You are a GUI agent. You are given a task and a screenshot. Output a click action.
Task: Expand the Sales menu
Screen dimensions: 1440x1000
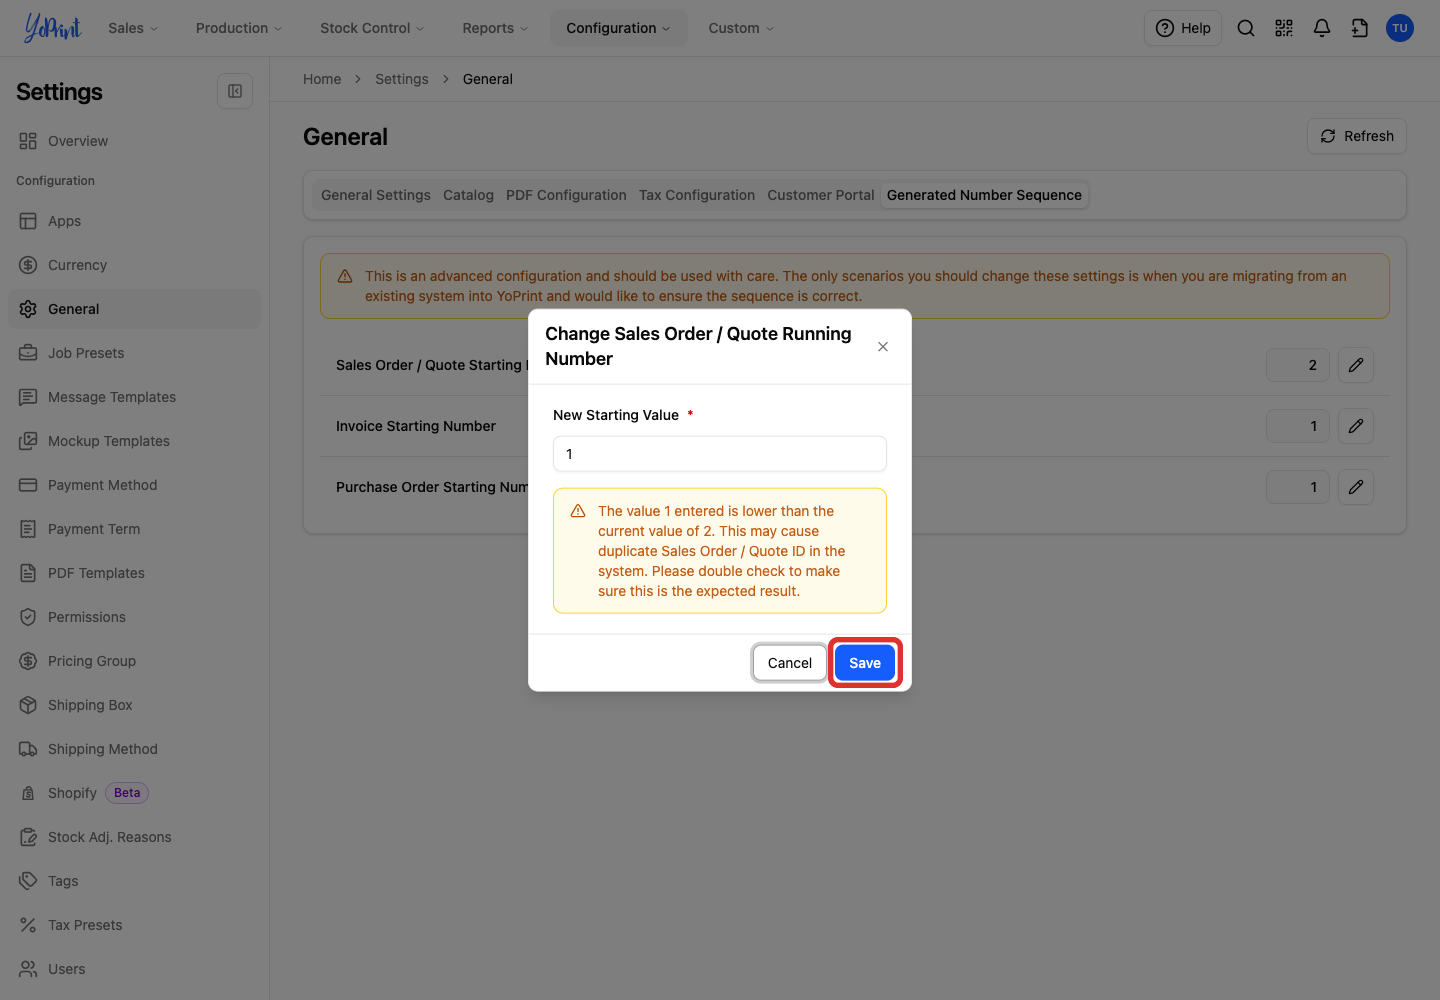[x=133, y=28]
